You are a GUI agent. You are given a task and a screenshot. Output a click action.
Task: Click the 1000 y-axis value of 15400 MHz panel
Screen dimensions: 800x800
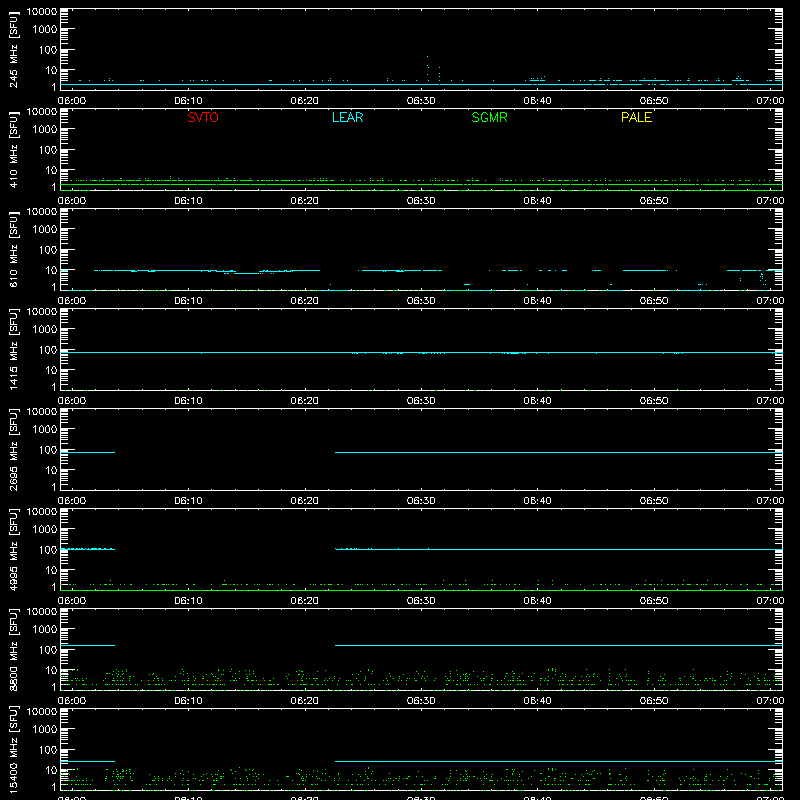coord(45,730)
